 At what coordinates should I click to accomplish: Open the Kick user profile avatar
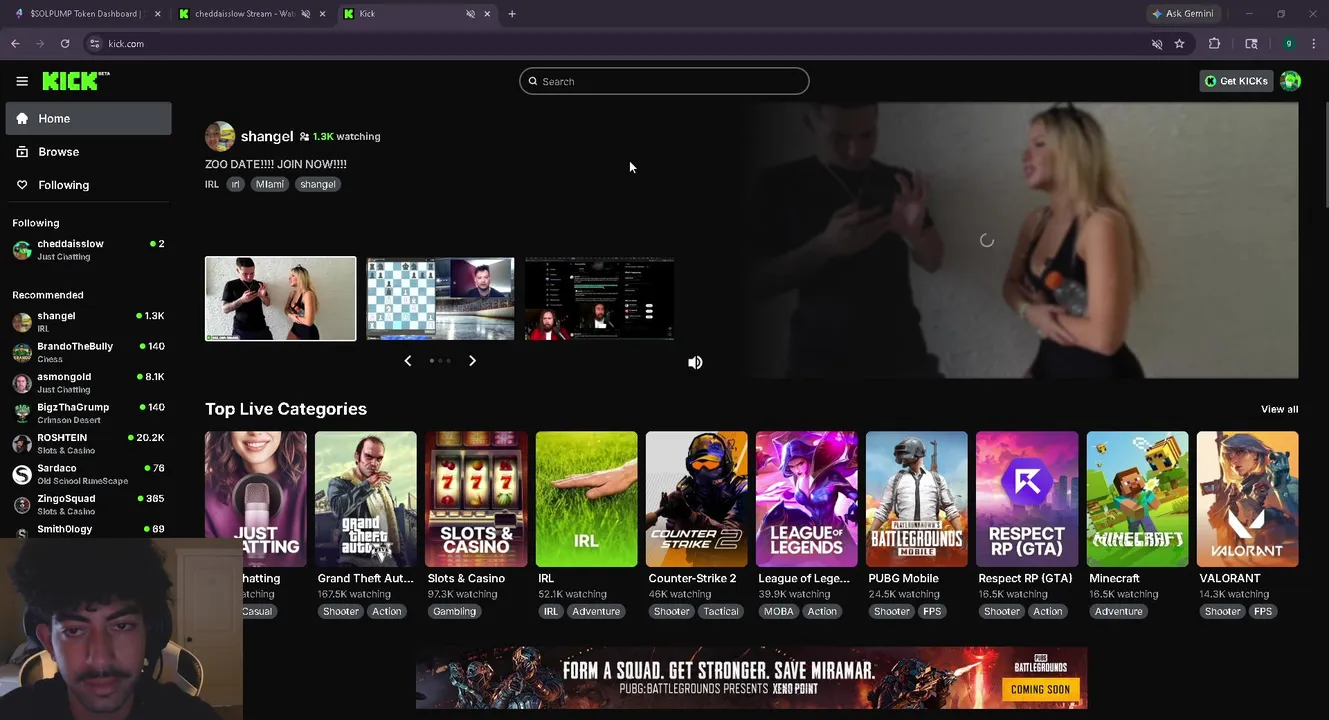(x=1291, y=81)
